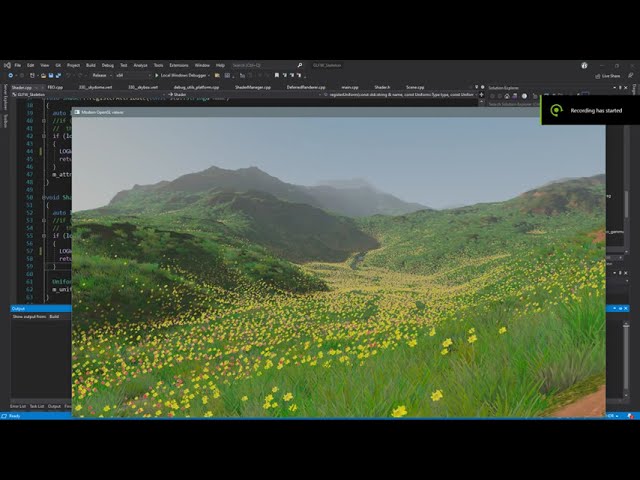640x480 pixels.
Task: Switch to the Output bottom tab
Action: (54, 406)
